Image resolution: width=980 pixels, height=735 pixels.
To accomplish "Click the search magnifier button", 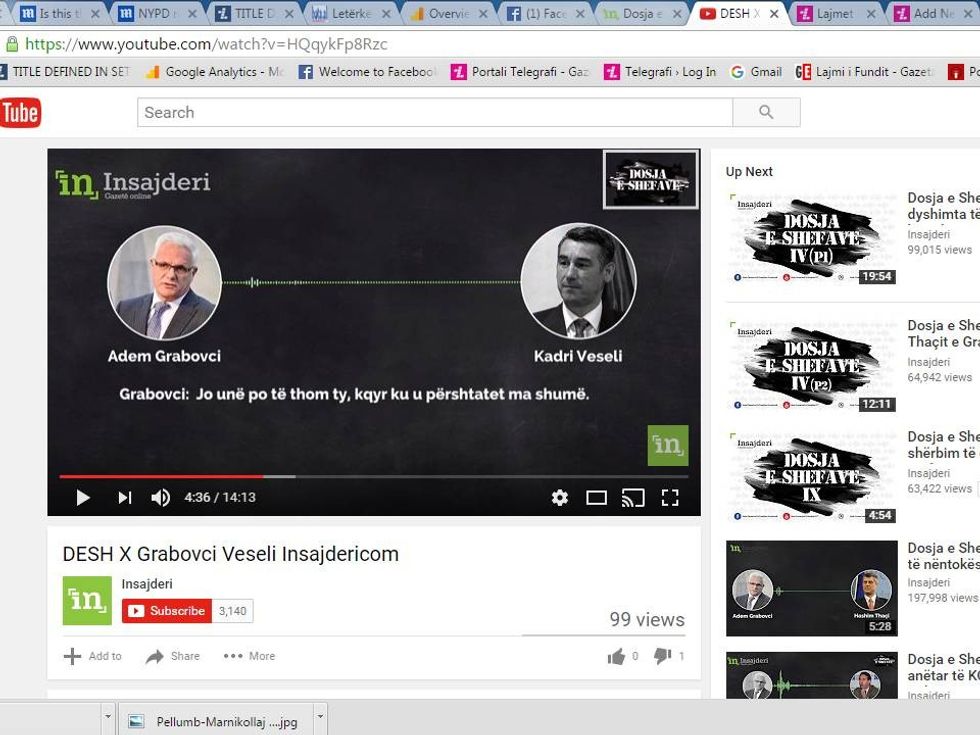I will [766, 112].
